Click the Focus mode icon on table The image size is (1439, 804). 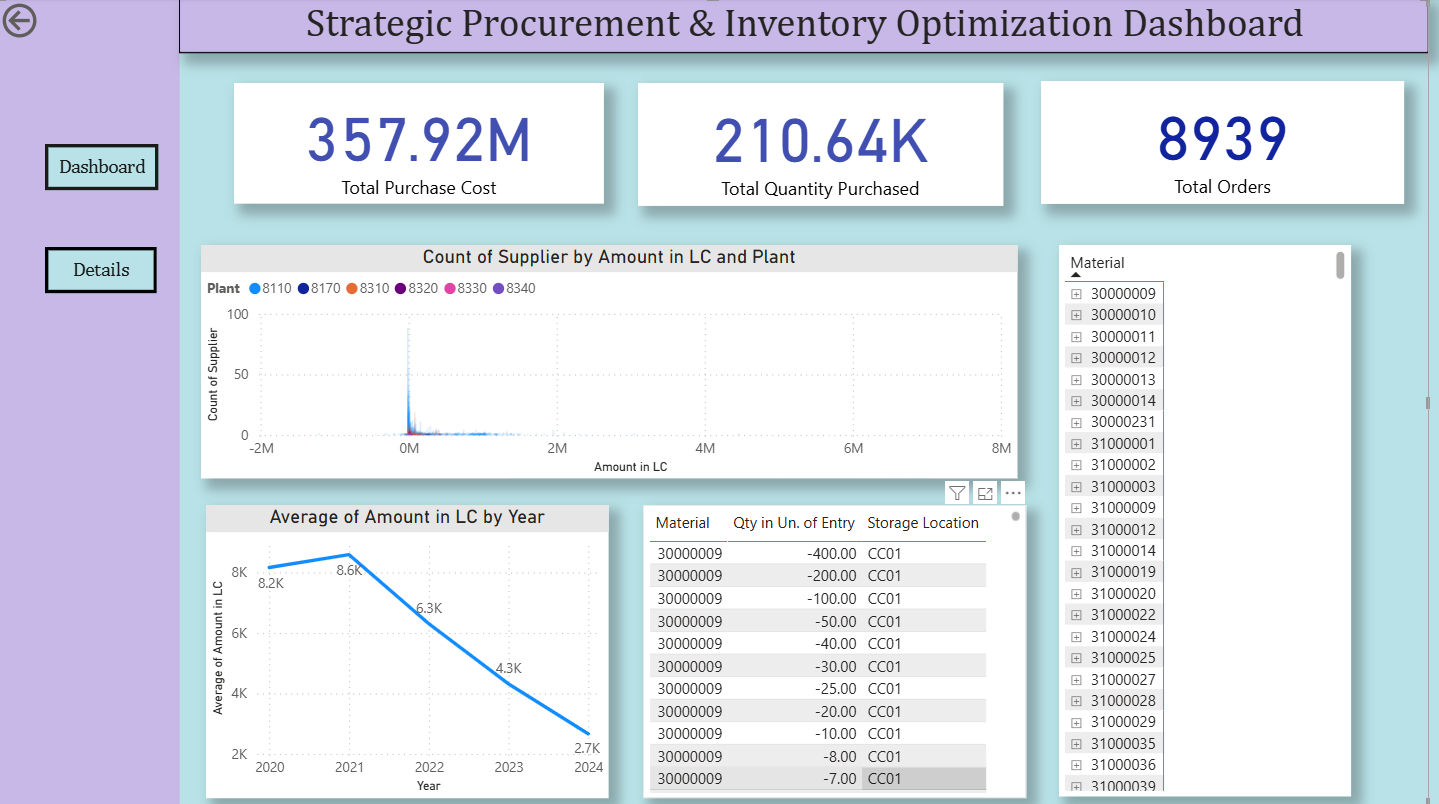coord(985,493)
